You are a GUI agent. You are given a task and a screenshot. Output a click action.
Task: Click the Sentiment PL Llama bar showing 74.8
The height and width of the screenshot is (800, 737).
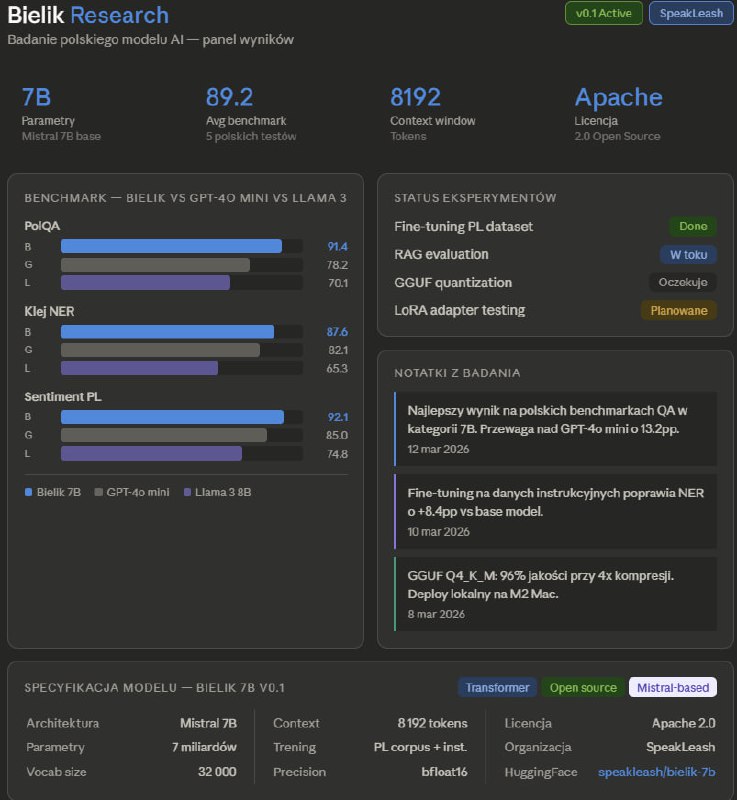pos(151,454)
